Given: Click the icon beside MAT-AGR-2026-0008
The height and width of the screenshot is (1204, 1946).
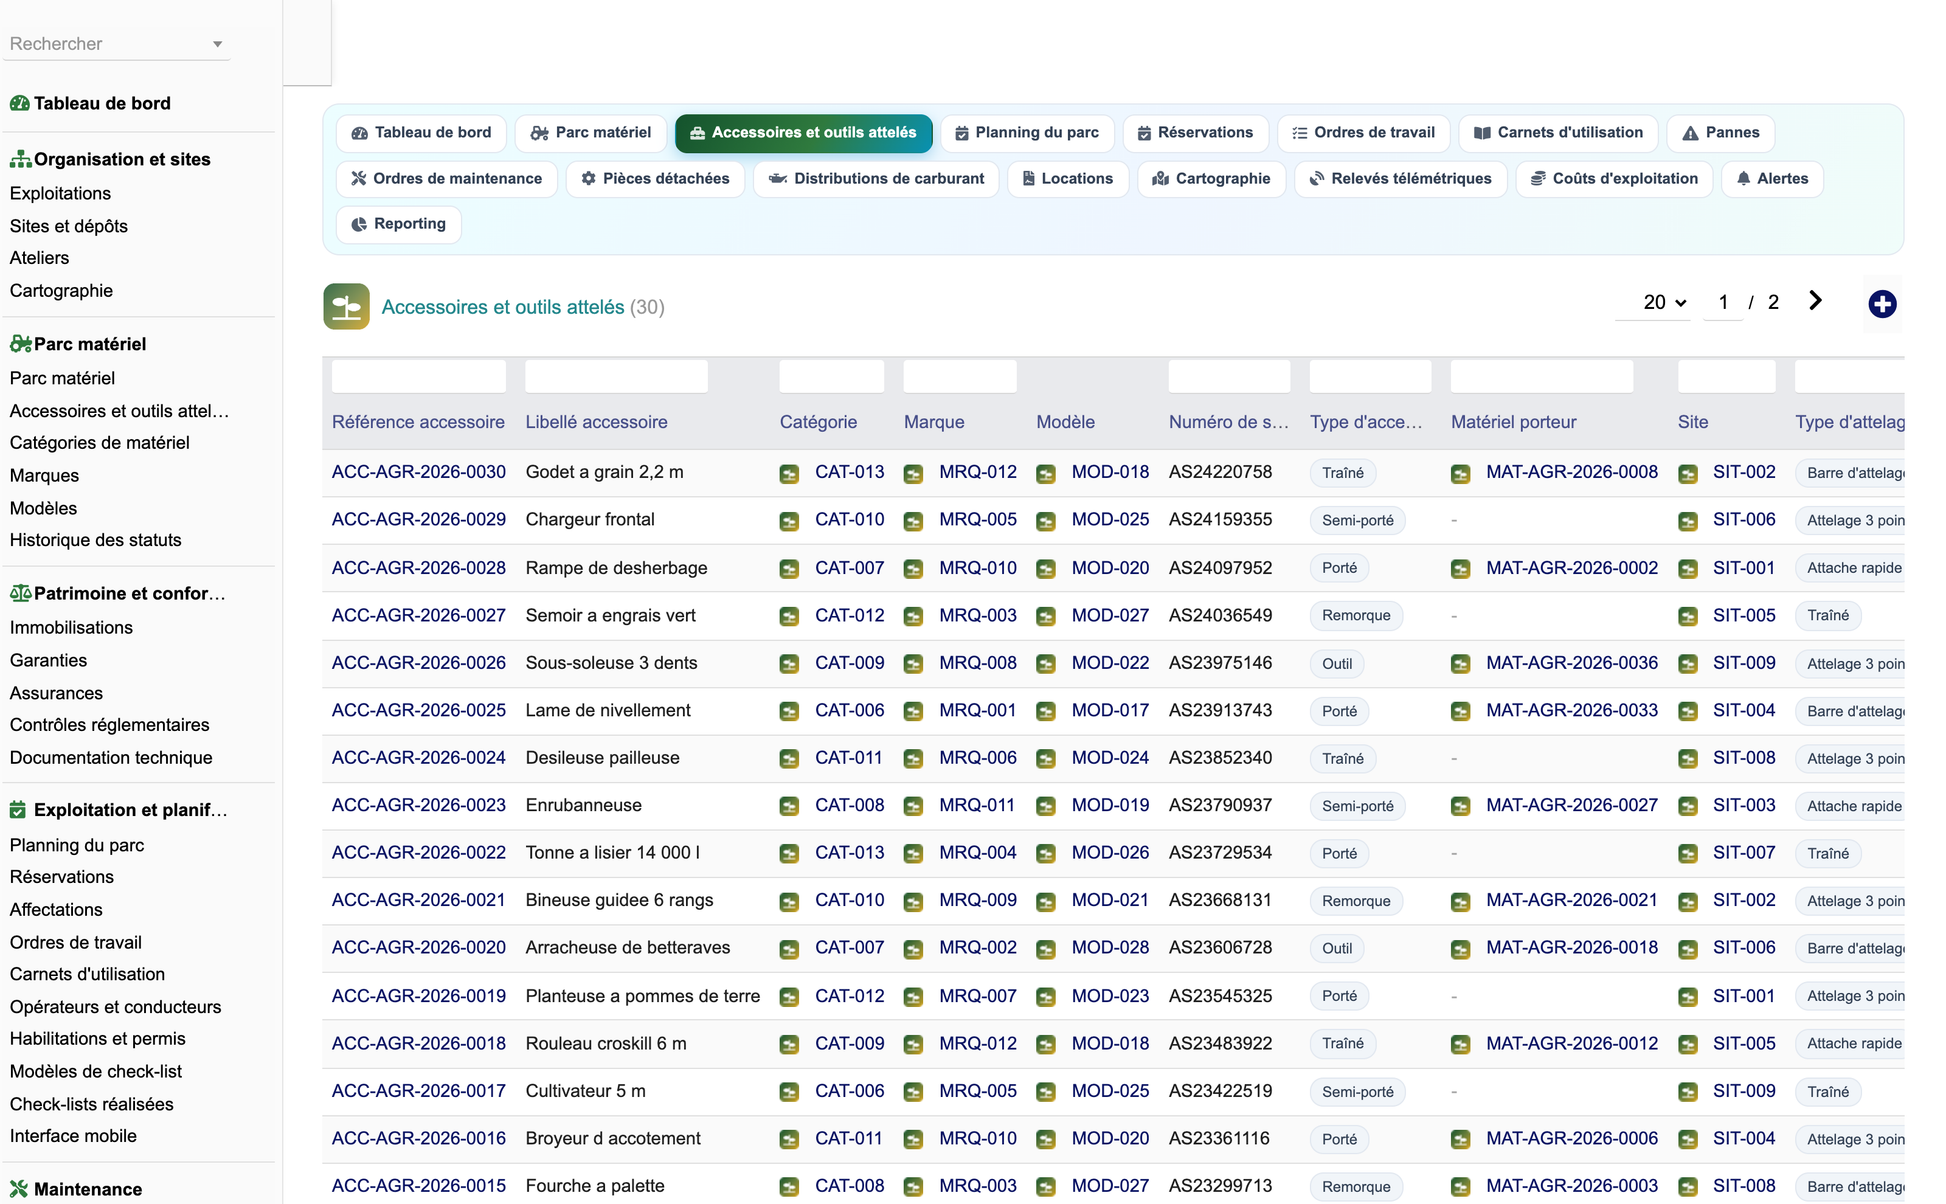Looking at the screenshot, I should (x=1461, y=473).
